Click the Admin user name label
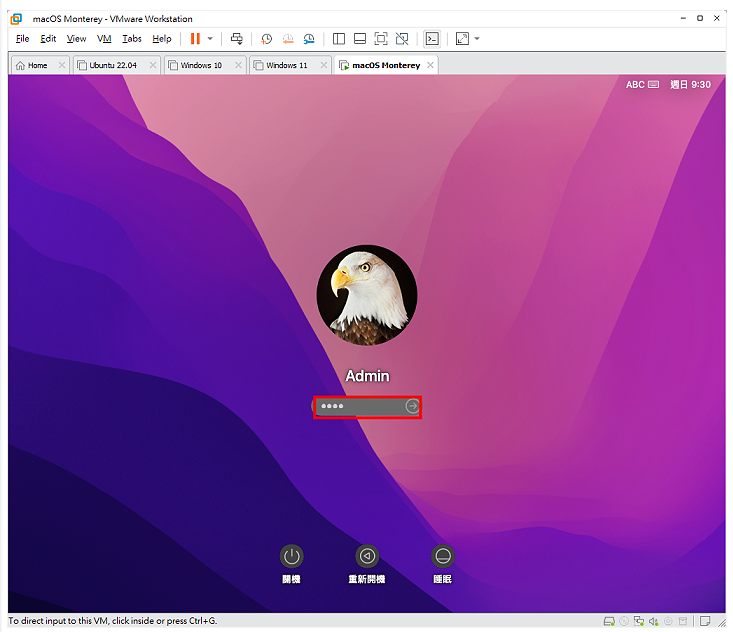 tap(367, 376)
